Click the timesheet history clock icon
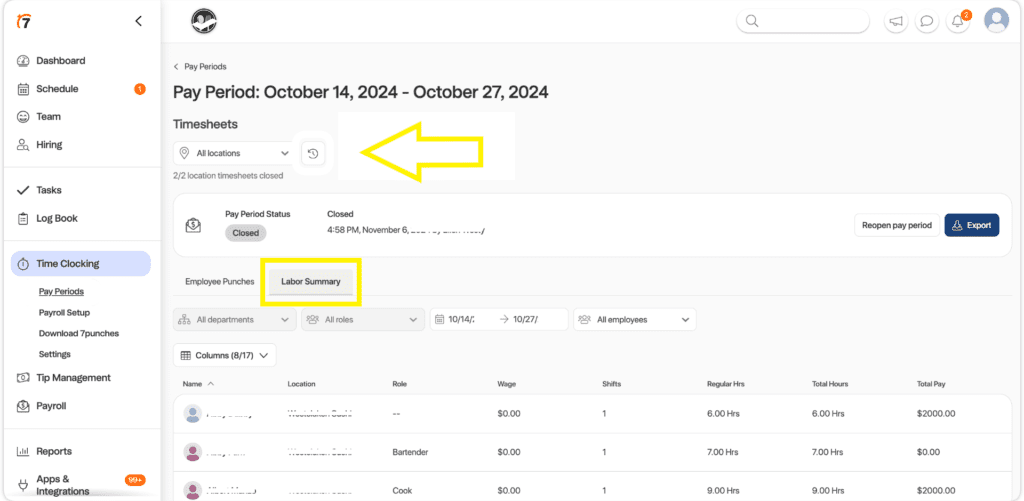 click(x=313, y=154)
